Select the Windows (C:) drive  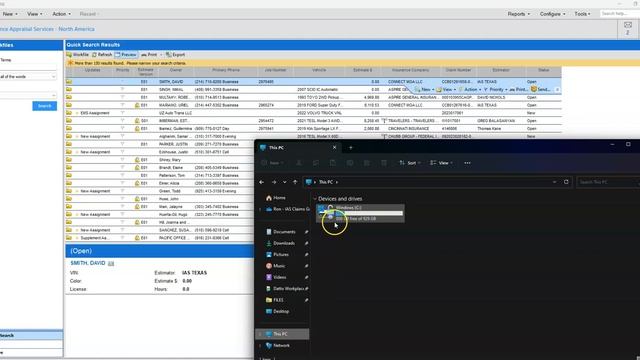pyautogui.click(x=360, y=213)
